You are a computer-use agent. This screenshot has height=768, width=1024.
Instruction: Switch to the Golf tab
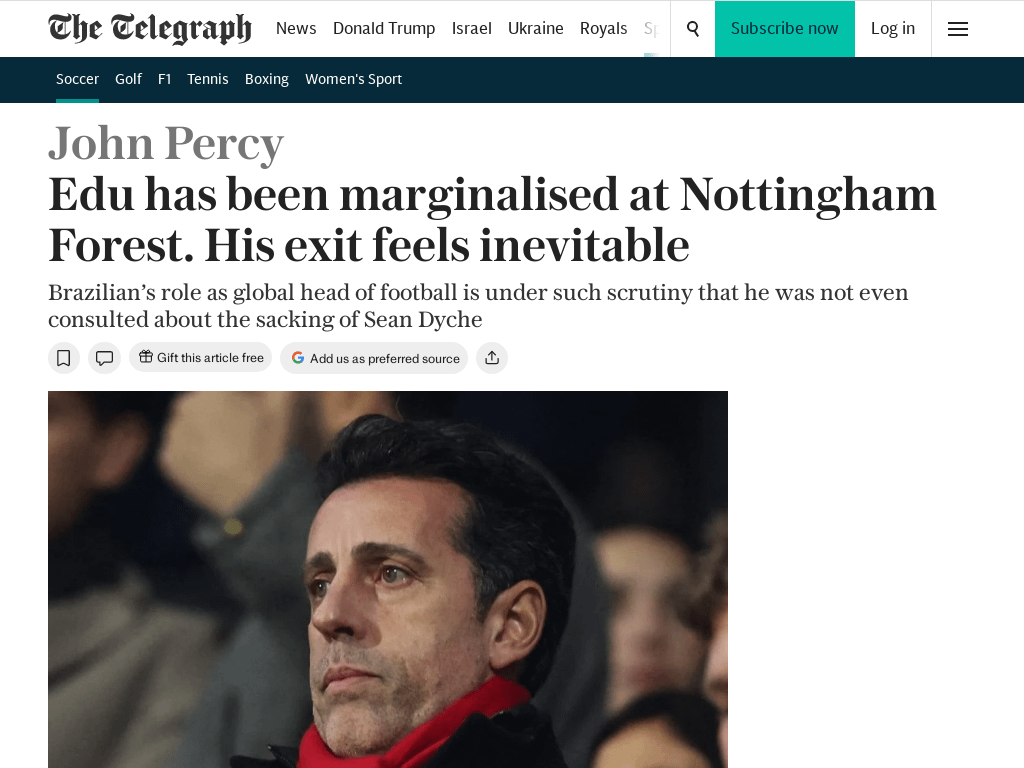128,79
